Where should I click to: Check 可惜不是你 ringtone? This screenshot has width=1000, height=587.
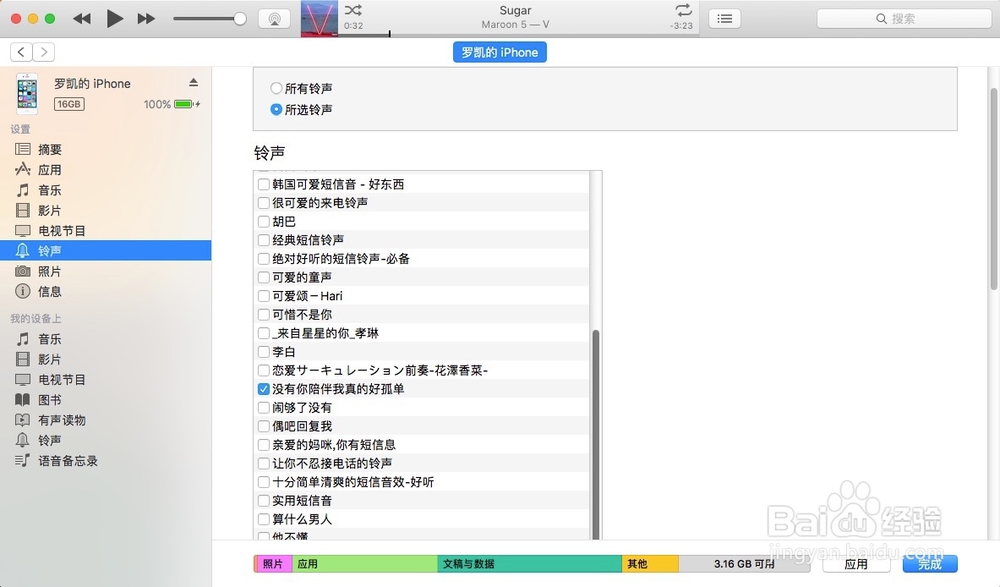(x=263, y=315)
